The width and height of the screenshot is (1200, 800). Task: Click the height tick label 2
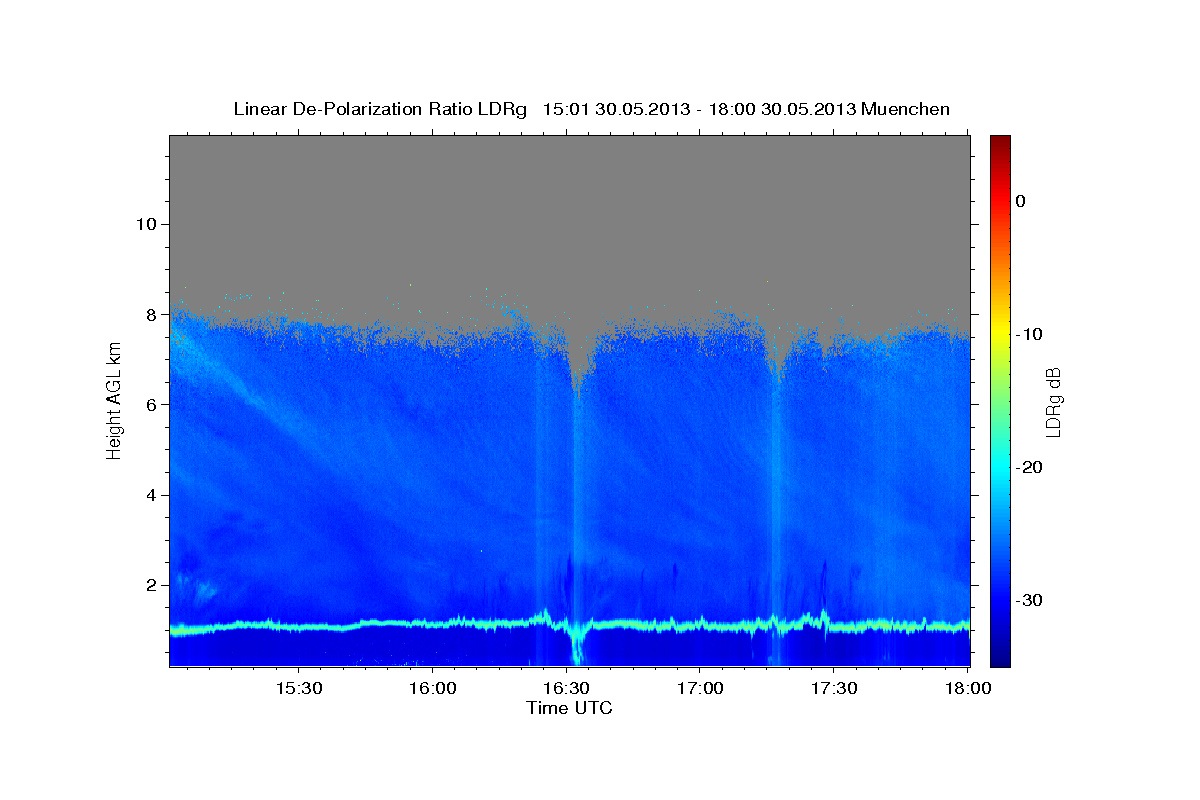[x=153, y=585]
